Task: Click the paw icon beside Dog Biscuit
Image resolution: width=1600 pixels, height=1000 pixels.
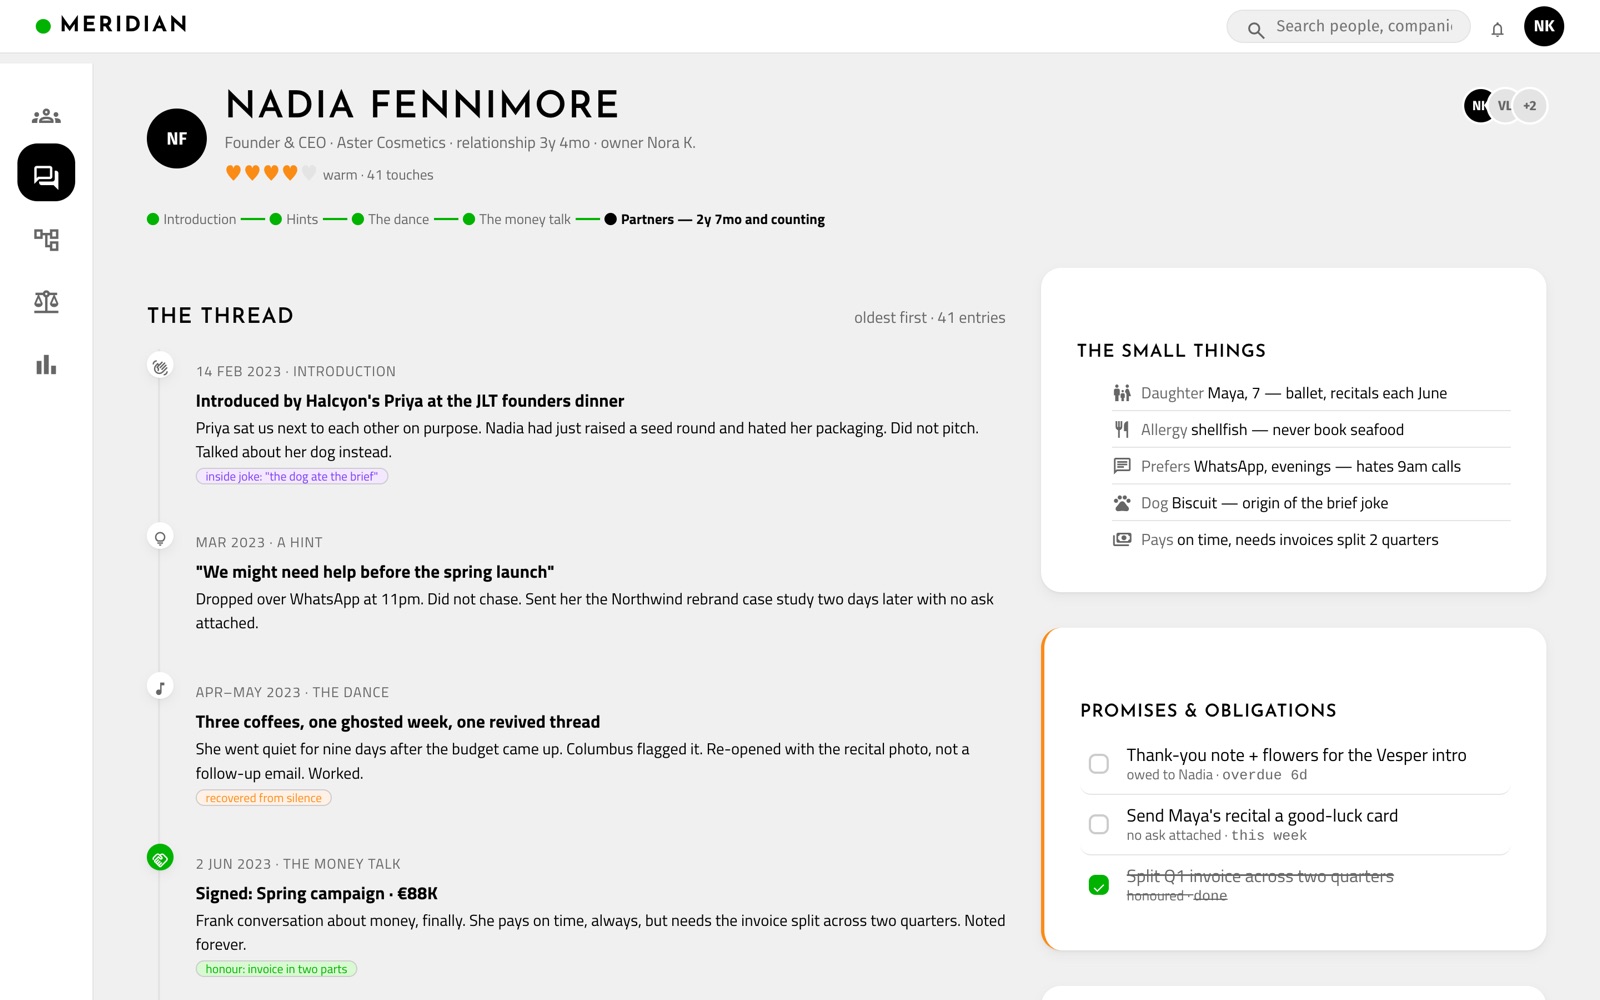Action: point(1122,503)
